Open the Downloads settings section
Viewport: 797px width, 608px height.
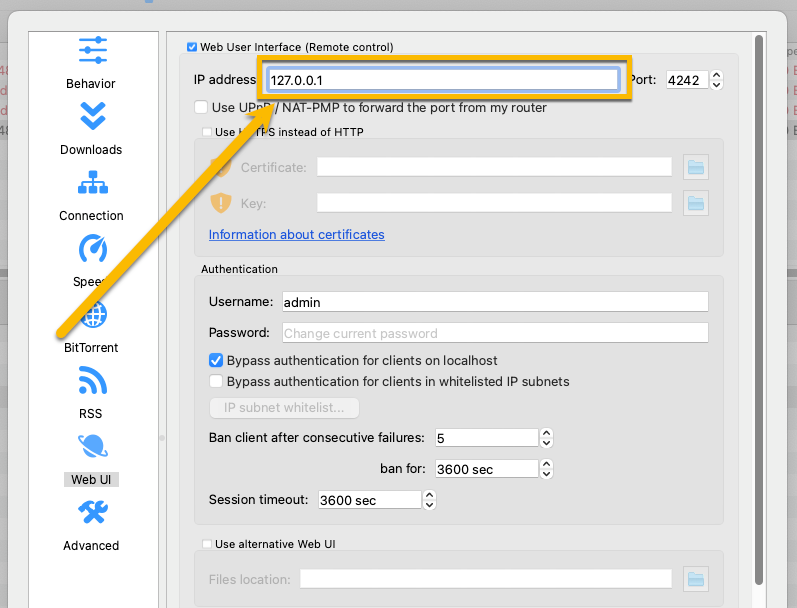coord(92,126)
